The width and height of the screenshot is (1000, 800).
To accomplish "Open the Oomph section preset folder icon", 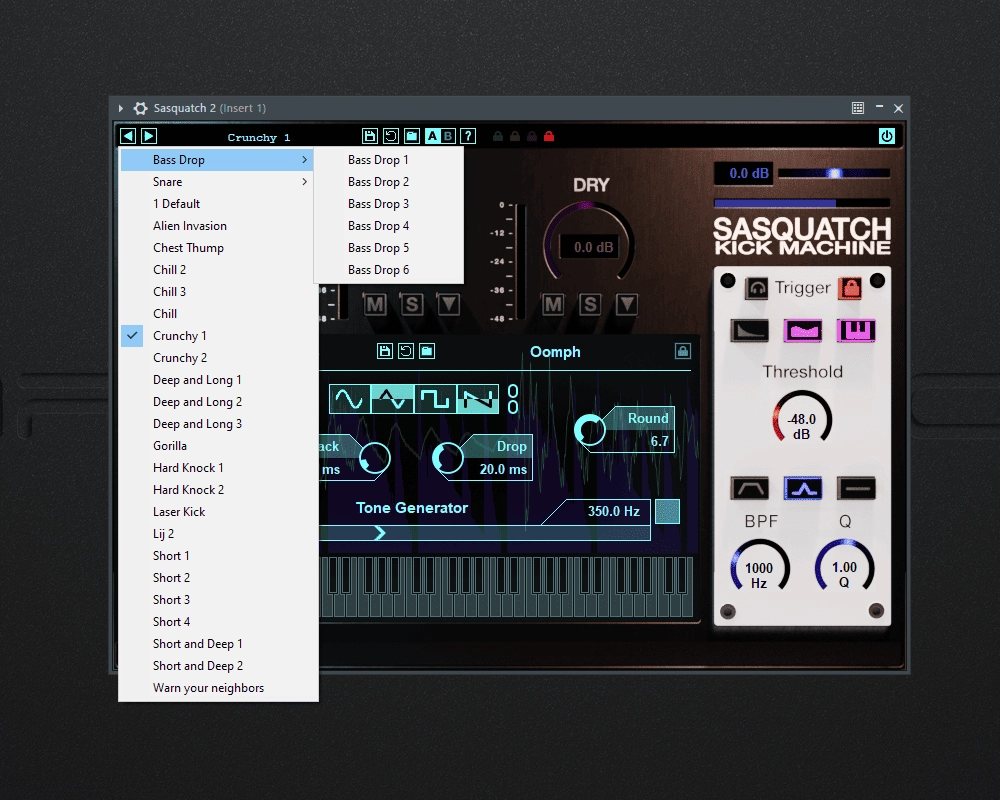I will pos(427,351).
